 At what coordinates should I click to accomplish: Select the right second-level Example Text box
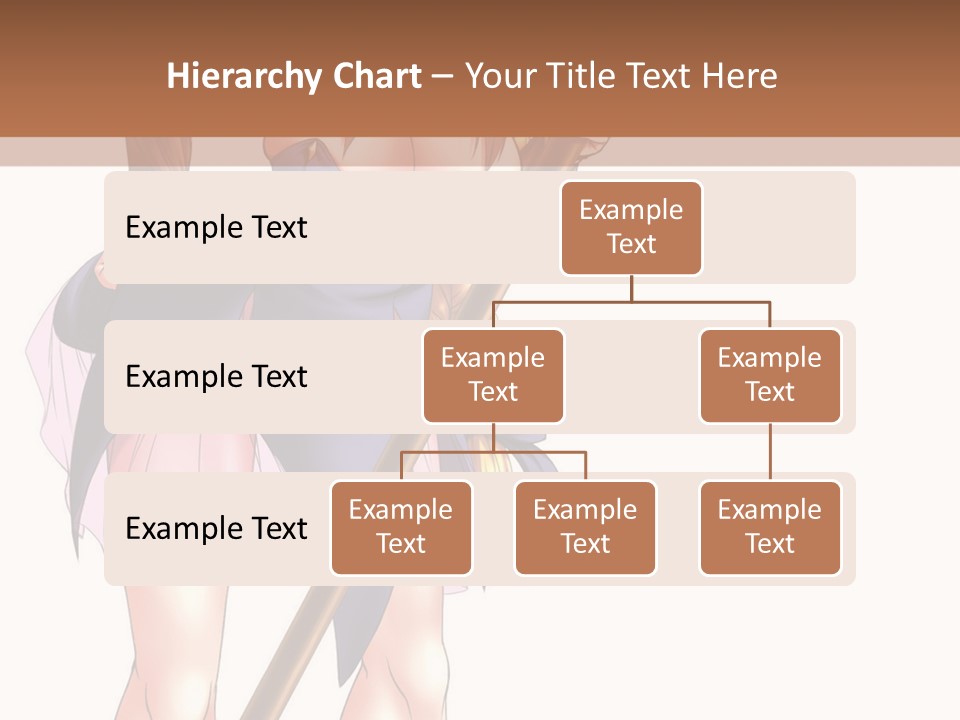(x=770, y=375)
